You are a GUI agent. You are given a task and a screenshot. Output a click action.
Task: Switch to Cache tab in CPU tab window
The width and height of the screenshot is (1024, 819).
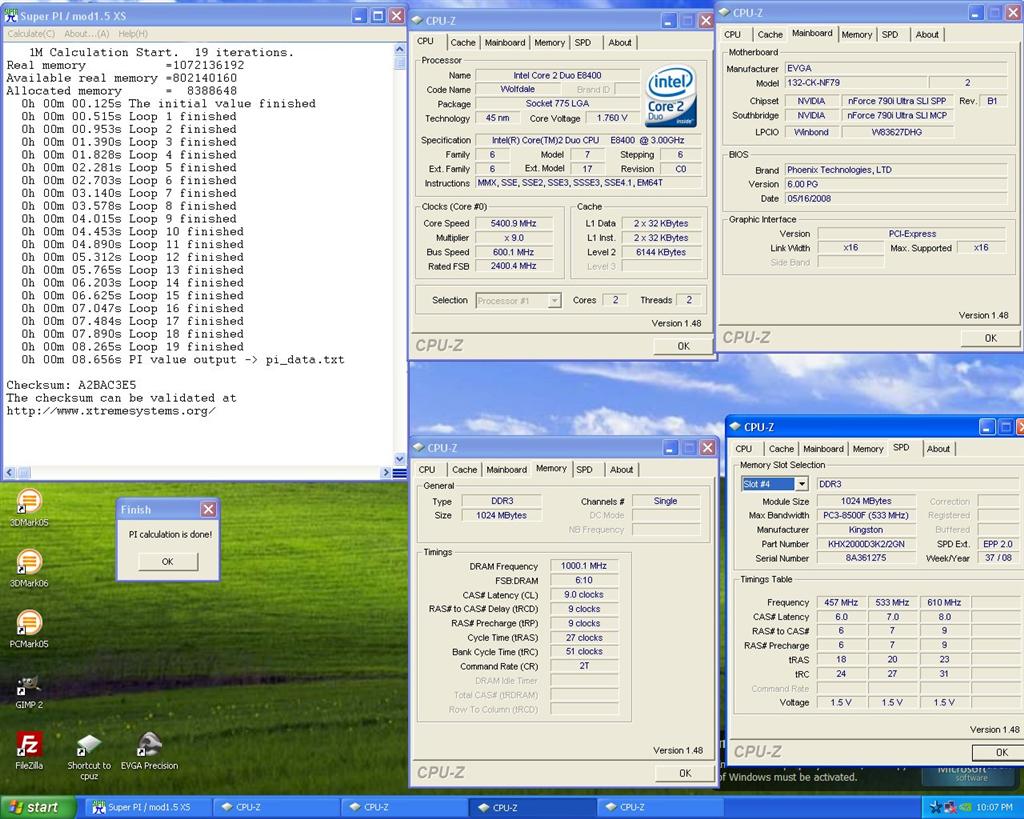462,42
